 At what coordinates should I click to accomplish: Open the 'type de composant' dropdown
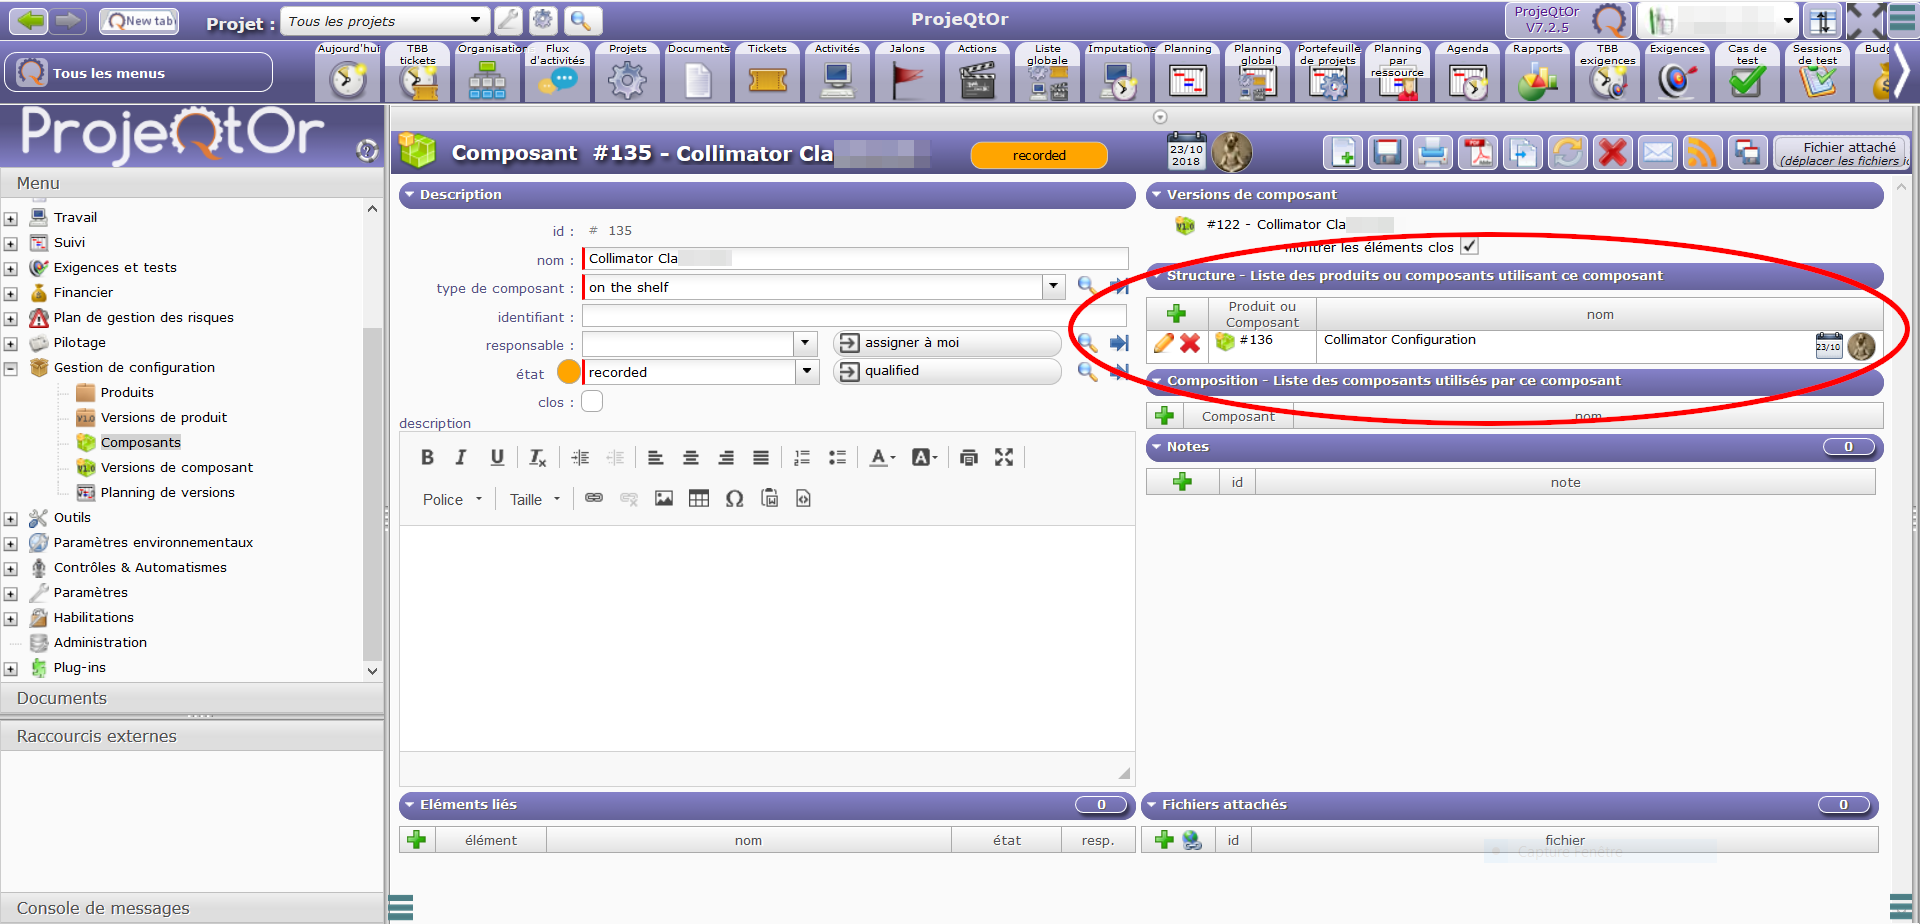click(x=1053, y=287)
